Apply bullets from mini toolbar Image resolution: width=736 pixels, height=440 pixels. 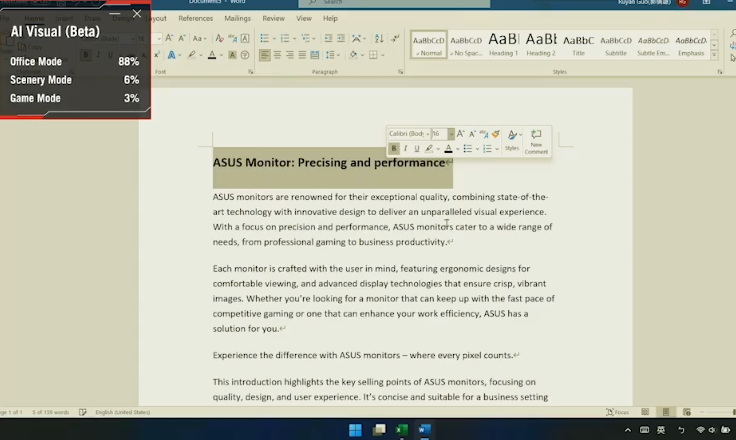(x=468, y=148)
